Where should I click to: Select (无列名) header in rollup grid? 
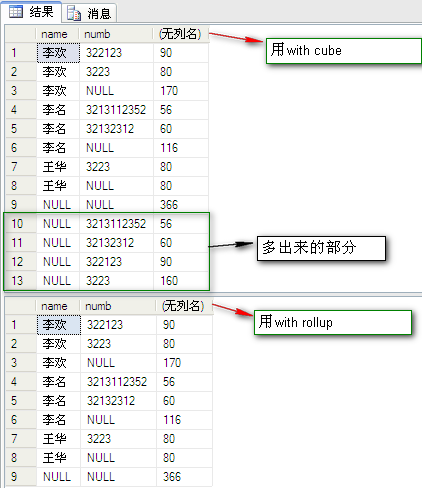[x=184, y=306]
